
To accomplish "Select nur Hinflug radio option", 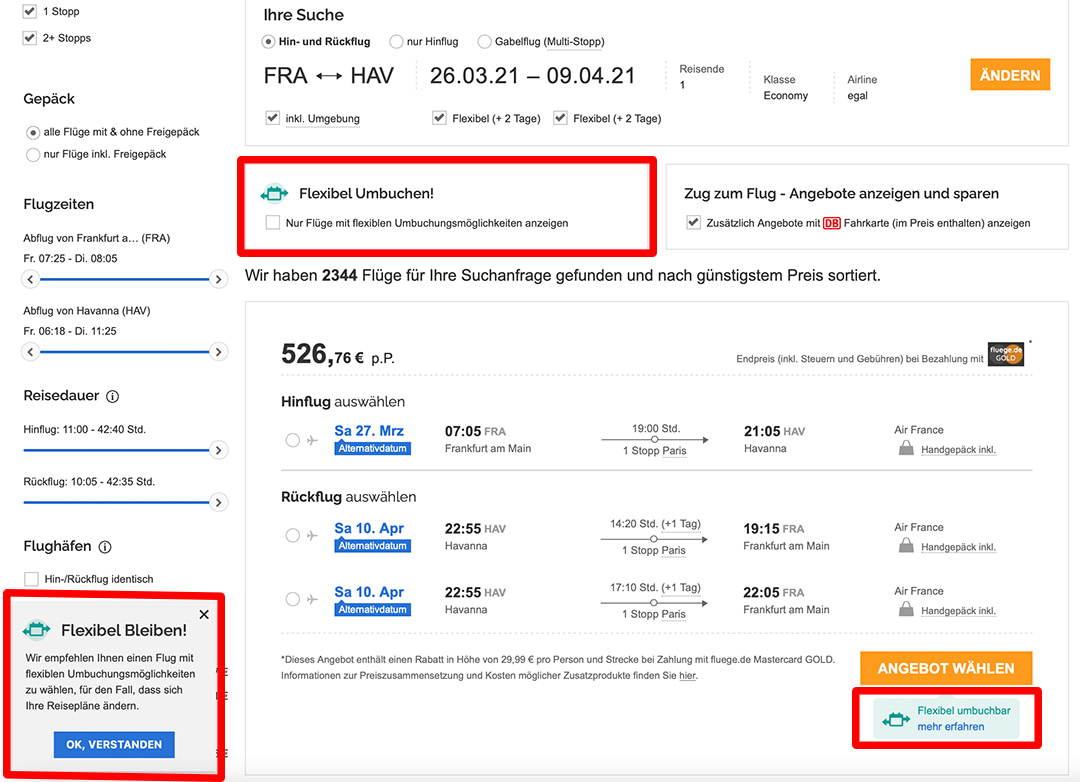I will tap(397, 42).
